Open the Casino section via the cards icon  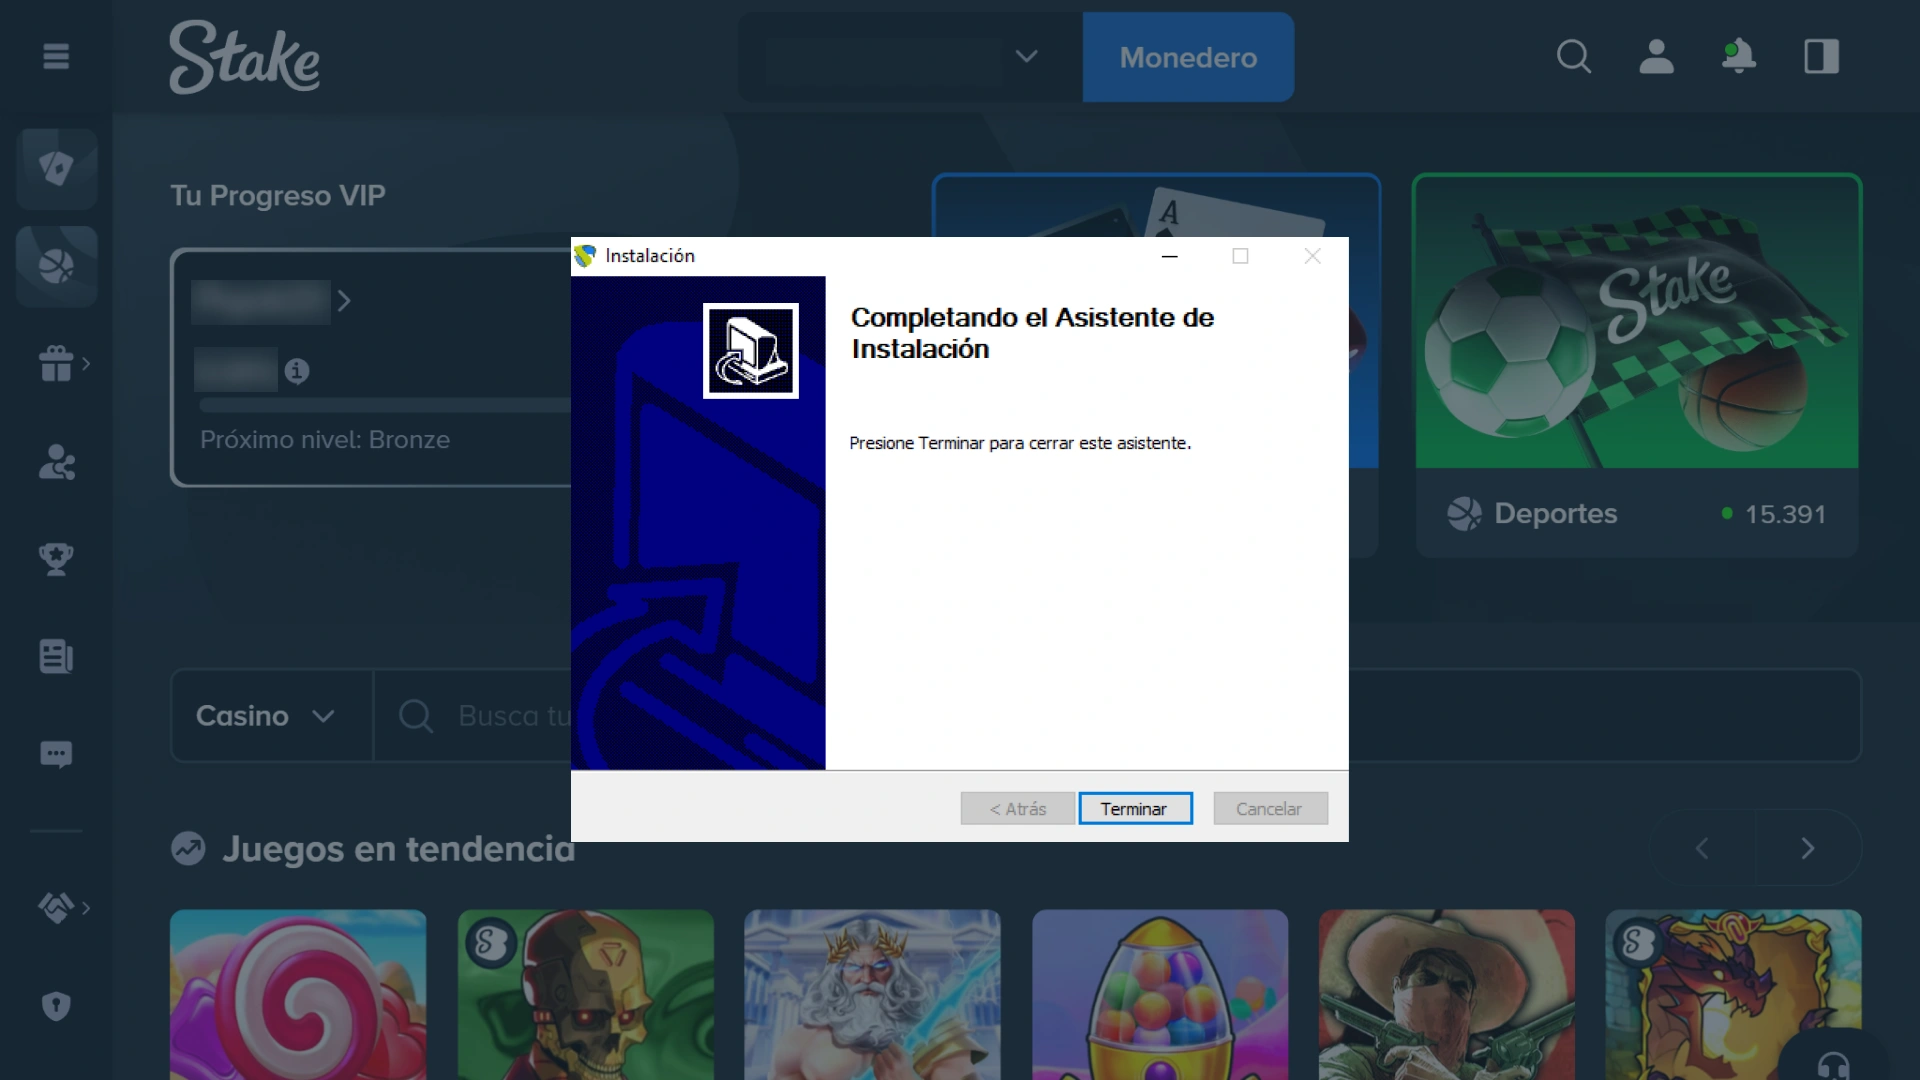point(56,168)
